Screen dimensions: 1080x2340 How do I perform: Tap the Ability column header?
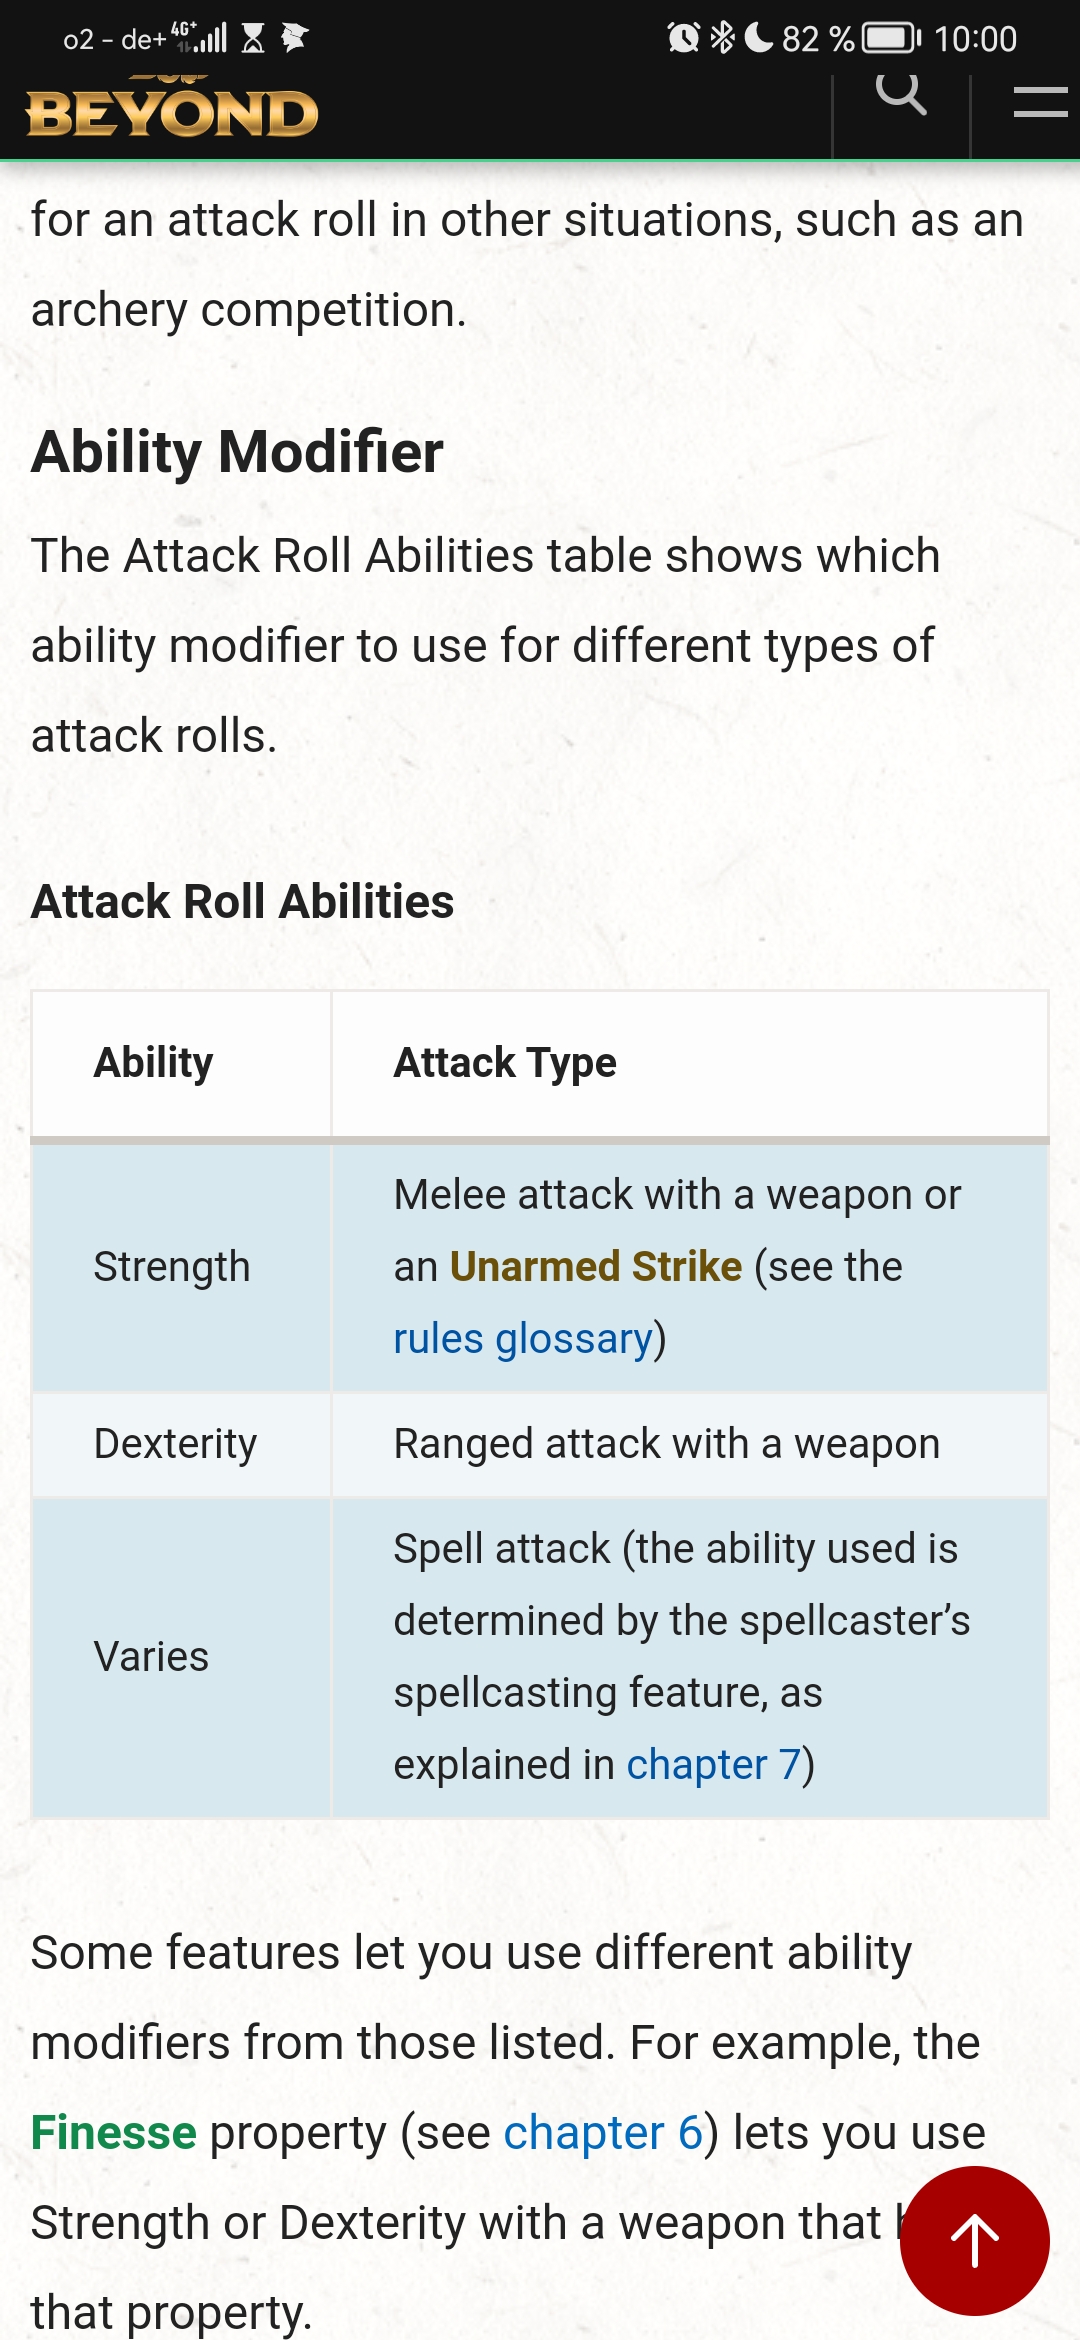[x=154, y=1063]
